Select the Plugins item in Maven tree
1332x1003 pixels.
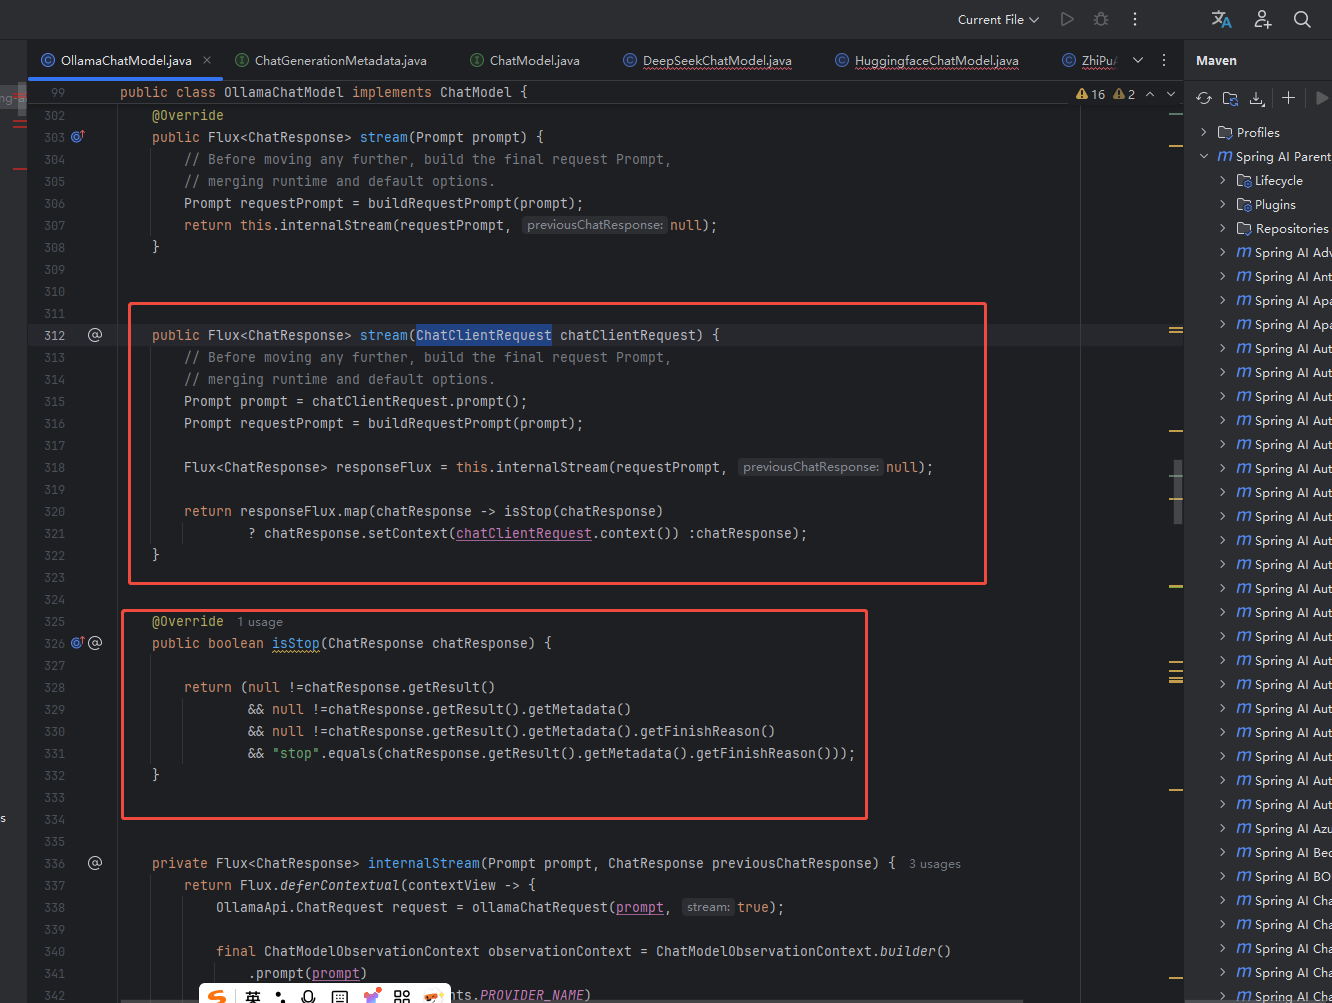click(1275, 204)
